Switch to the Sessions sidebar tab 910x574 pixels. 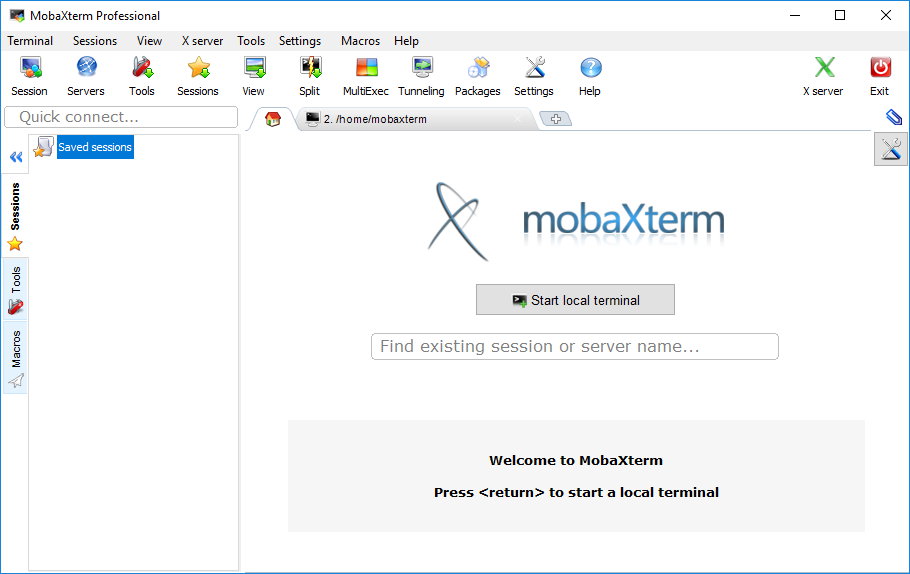click(x=15, y=216)
